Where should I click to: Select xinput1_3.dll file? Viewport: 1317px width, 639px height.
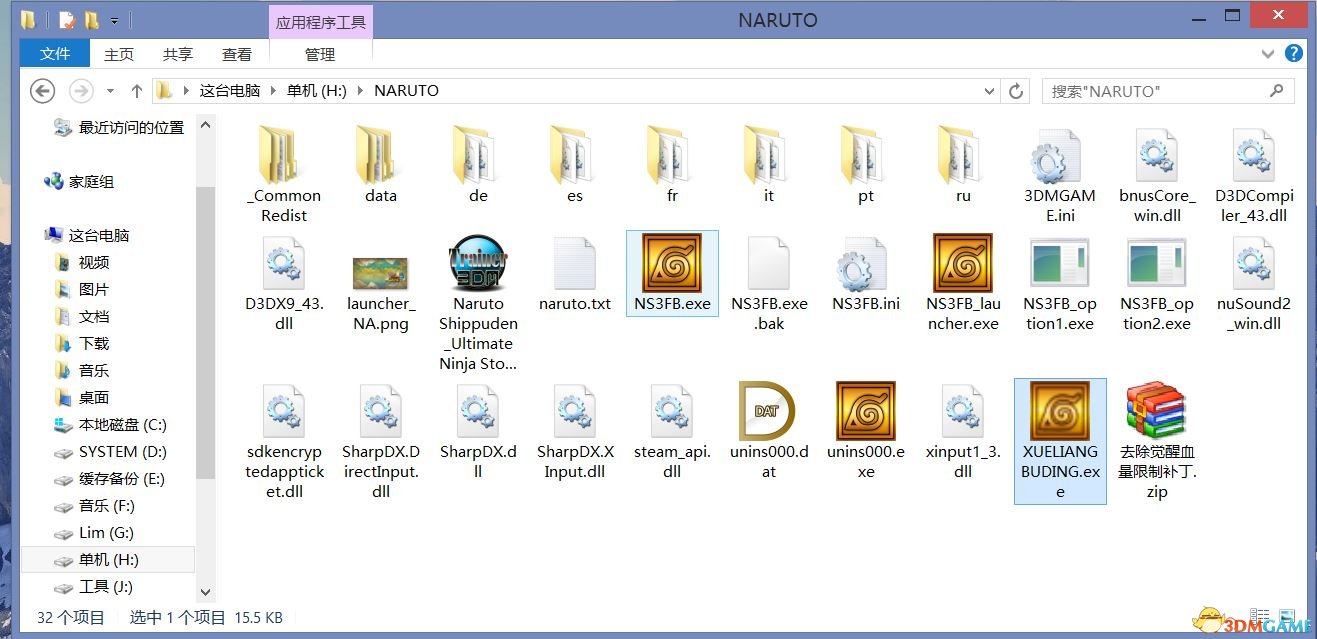coord(963,431)
